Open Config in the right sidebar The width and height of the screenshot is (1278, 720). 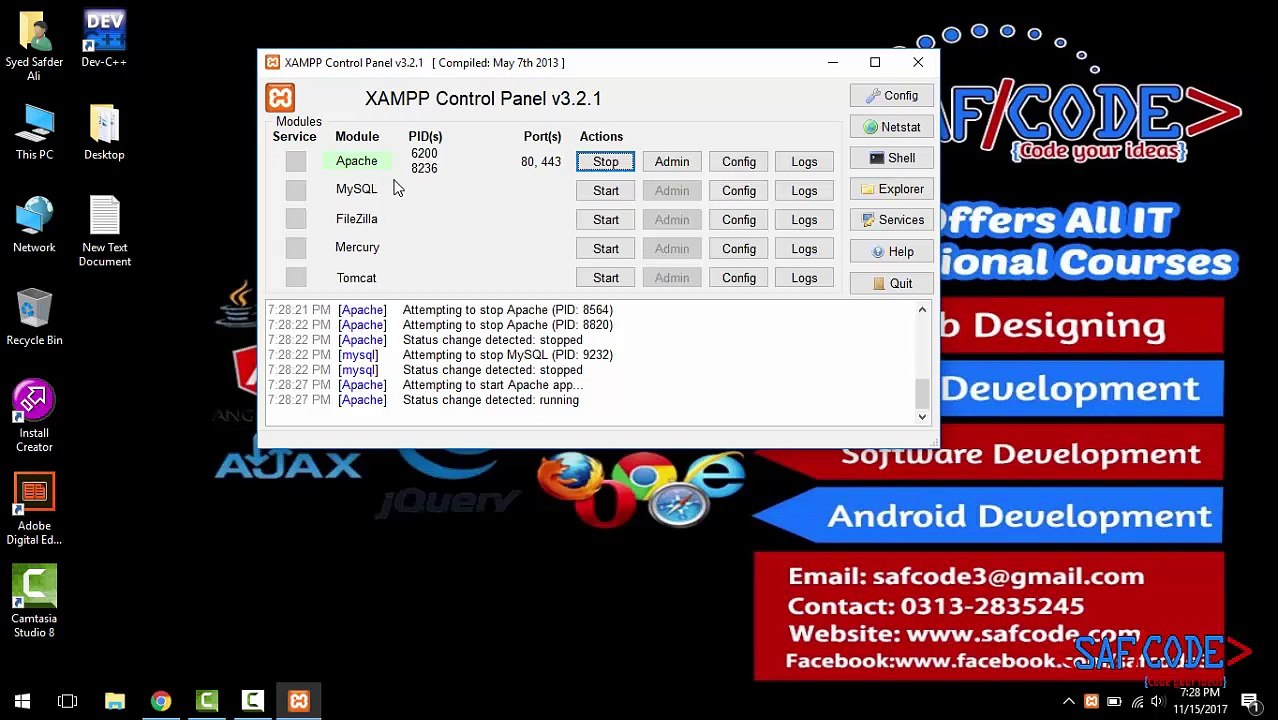[x=891, y=96]
